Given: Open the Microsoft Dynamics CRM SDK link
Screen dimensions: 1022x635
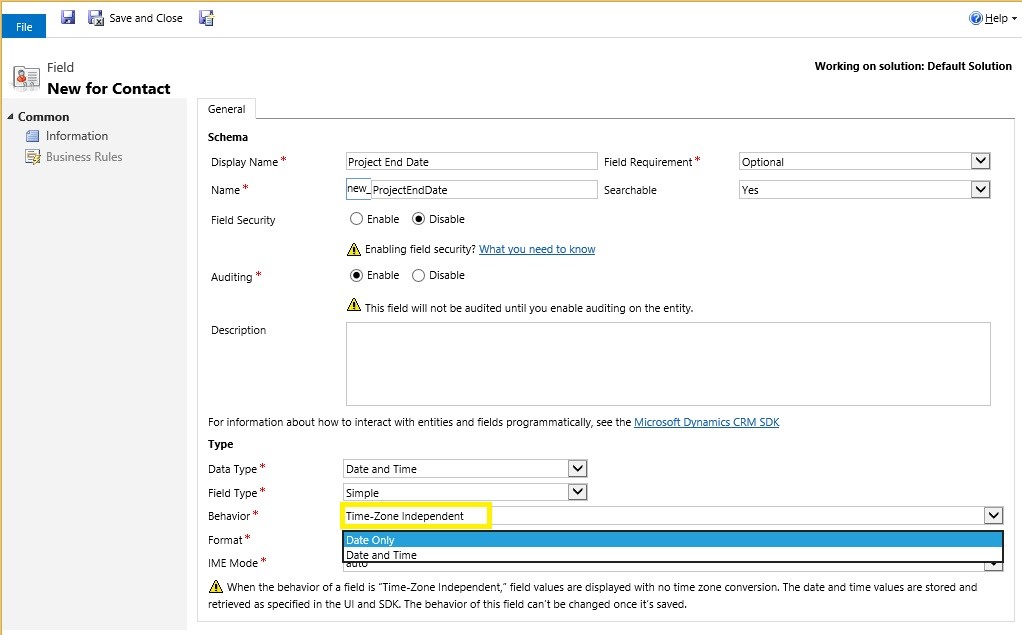Looking at the screenshot, I should [x=707, y=422].
